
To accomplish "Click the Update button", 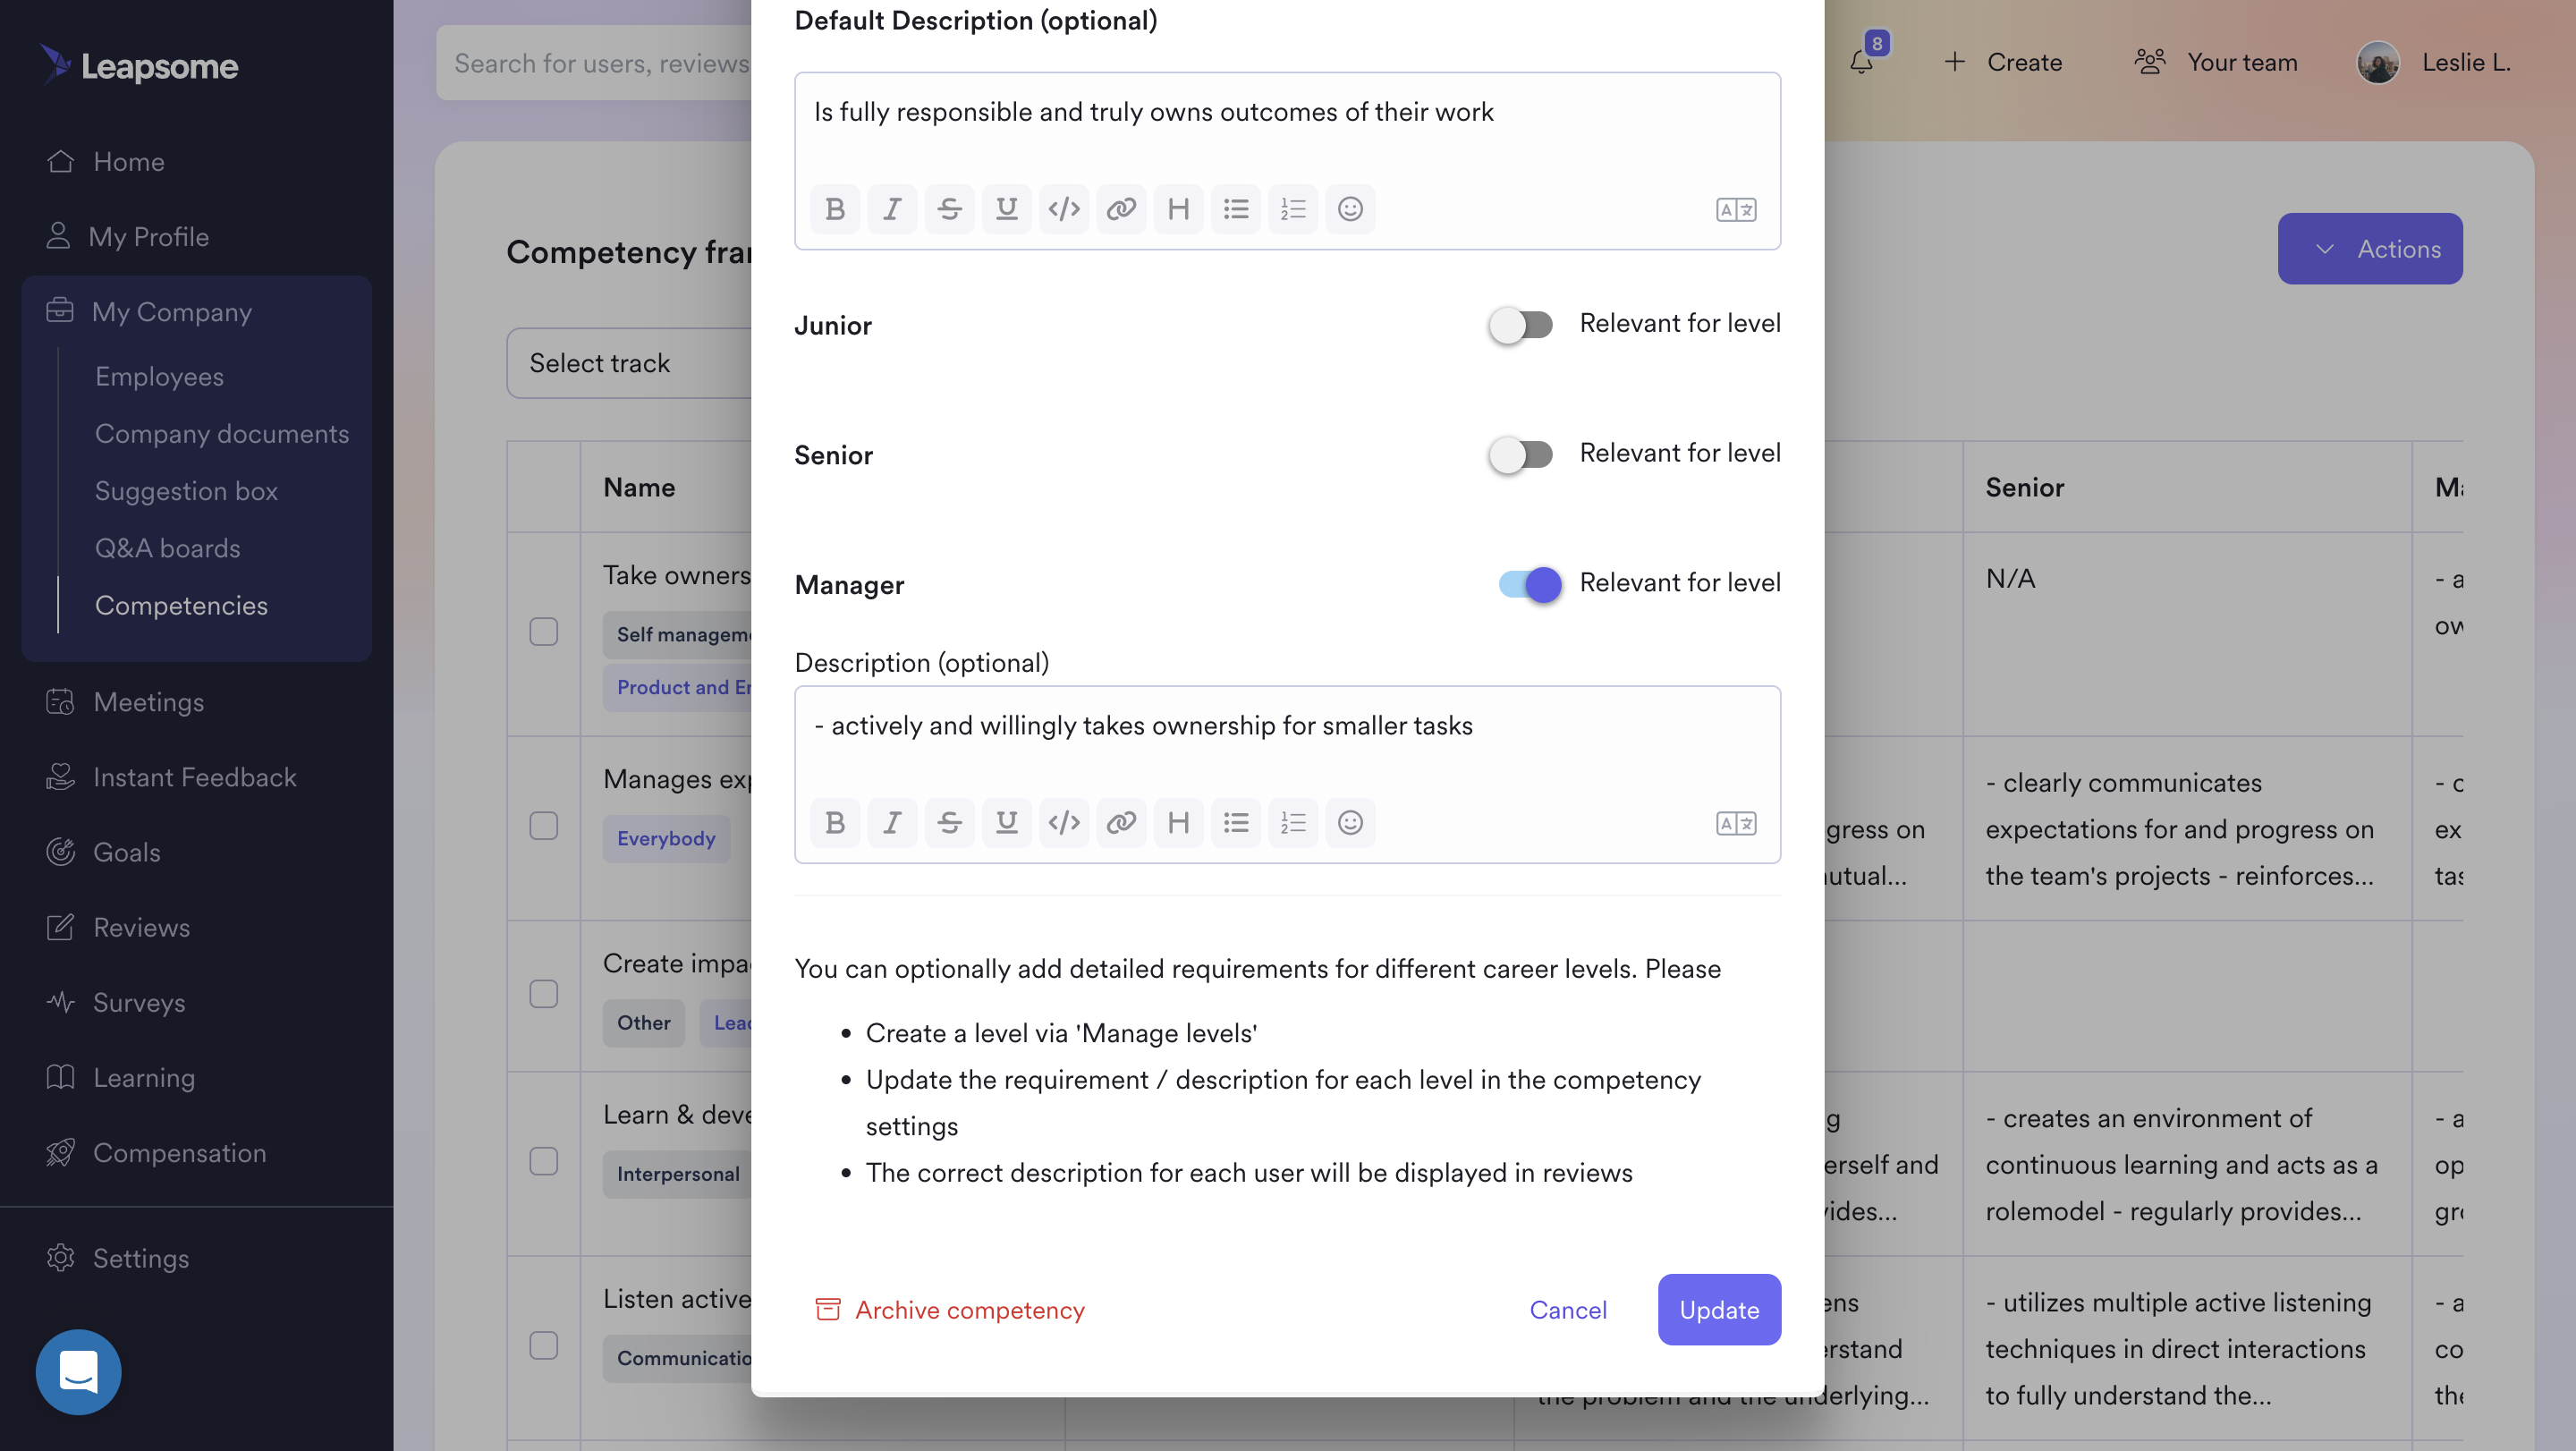I will tap(1719, 1309).
